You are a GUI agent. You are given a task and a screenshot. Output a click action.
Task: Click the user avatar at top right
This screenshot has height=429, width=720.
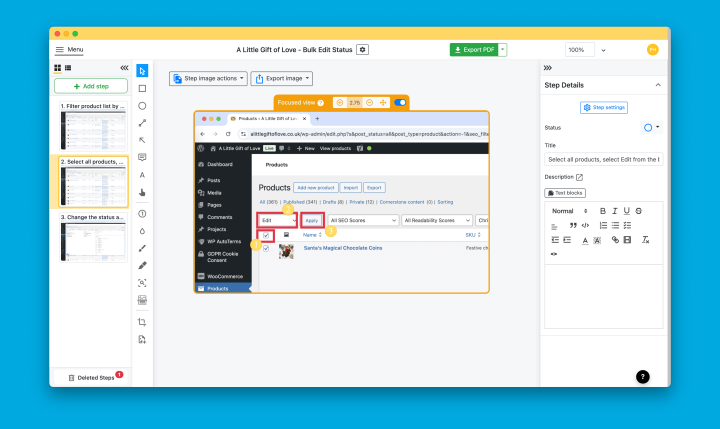point(652,50)
